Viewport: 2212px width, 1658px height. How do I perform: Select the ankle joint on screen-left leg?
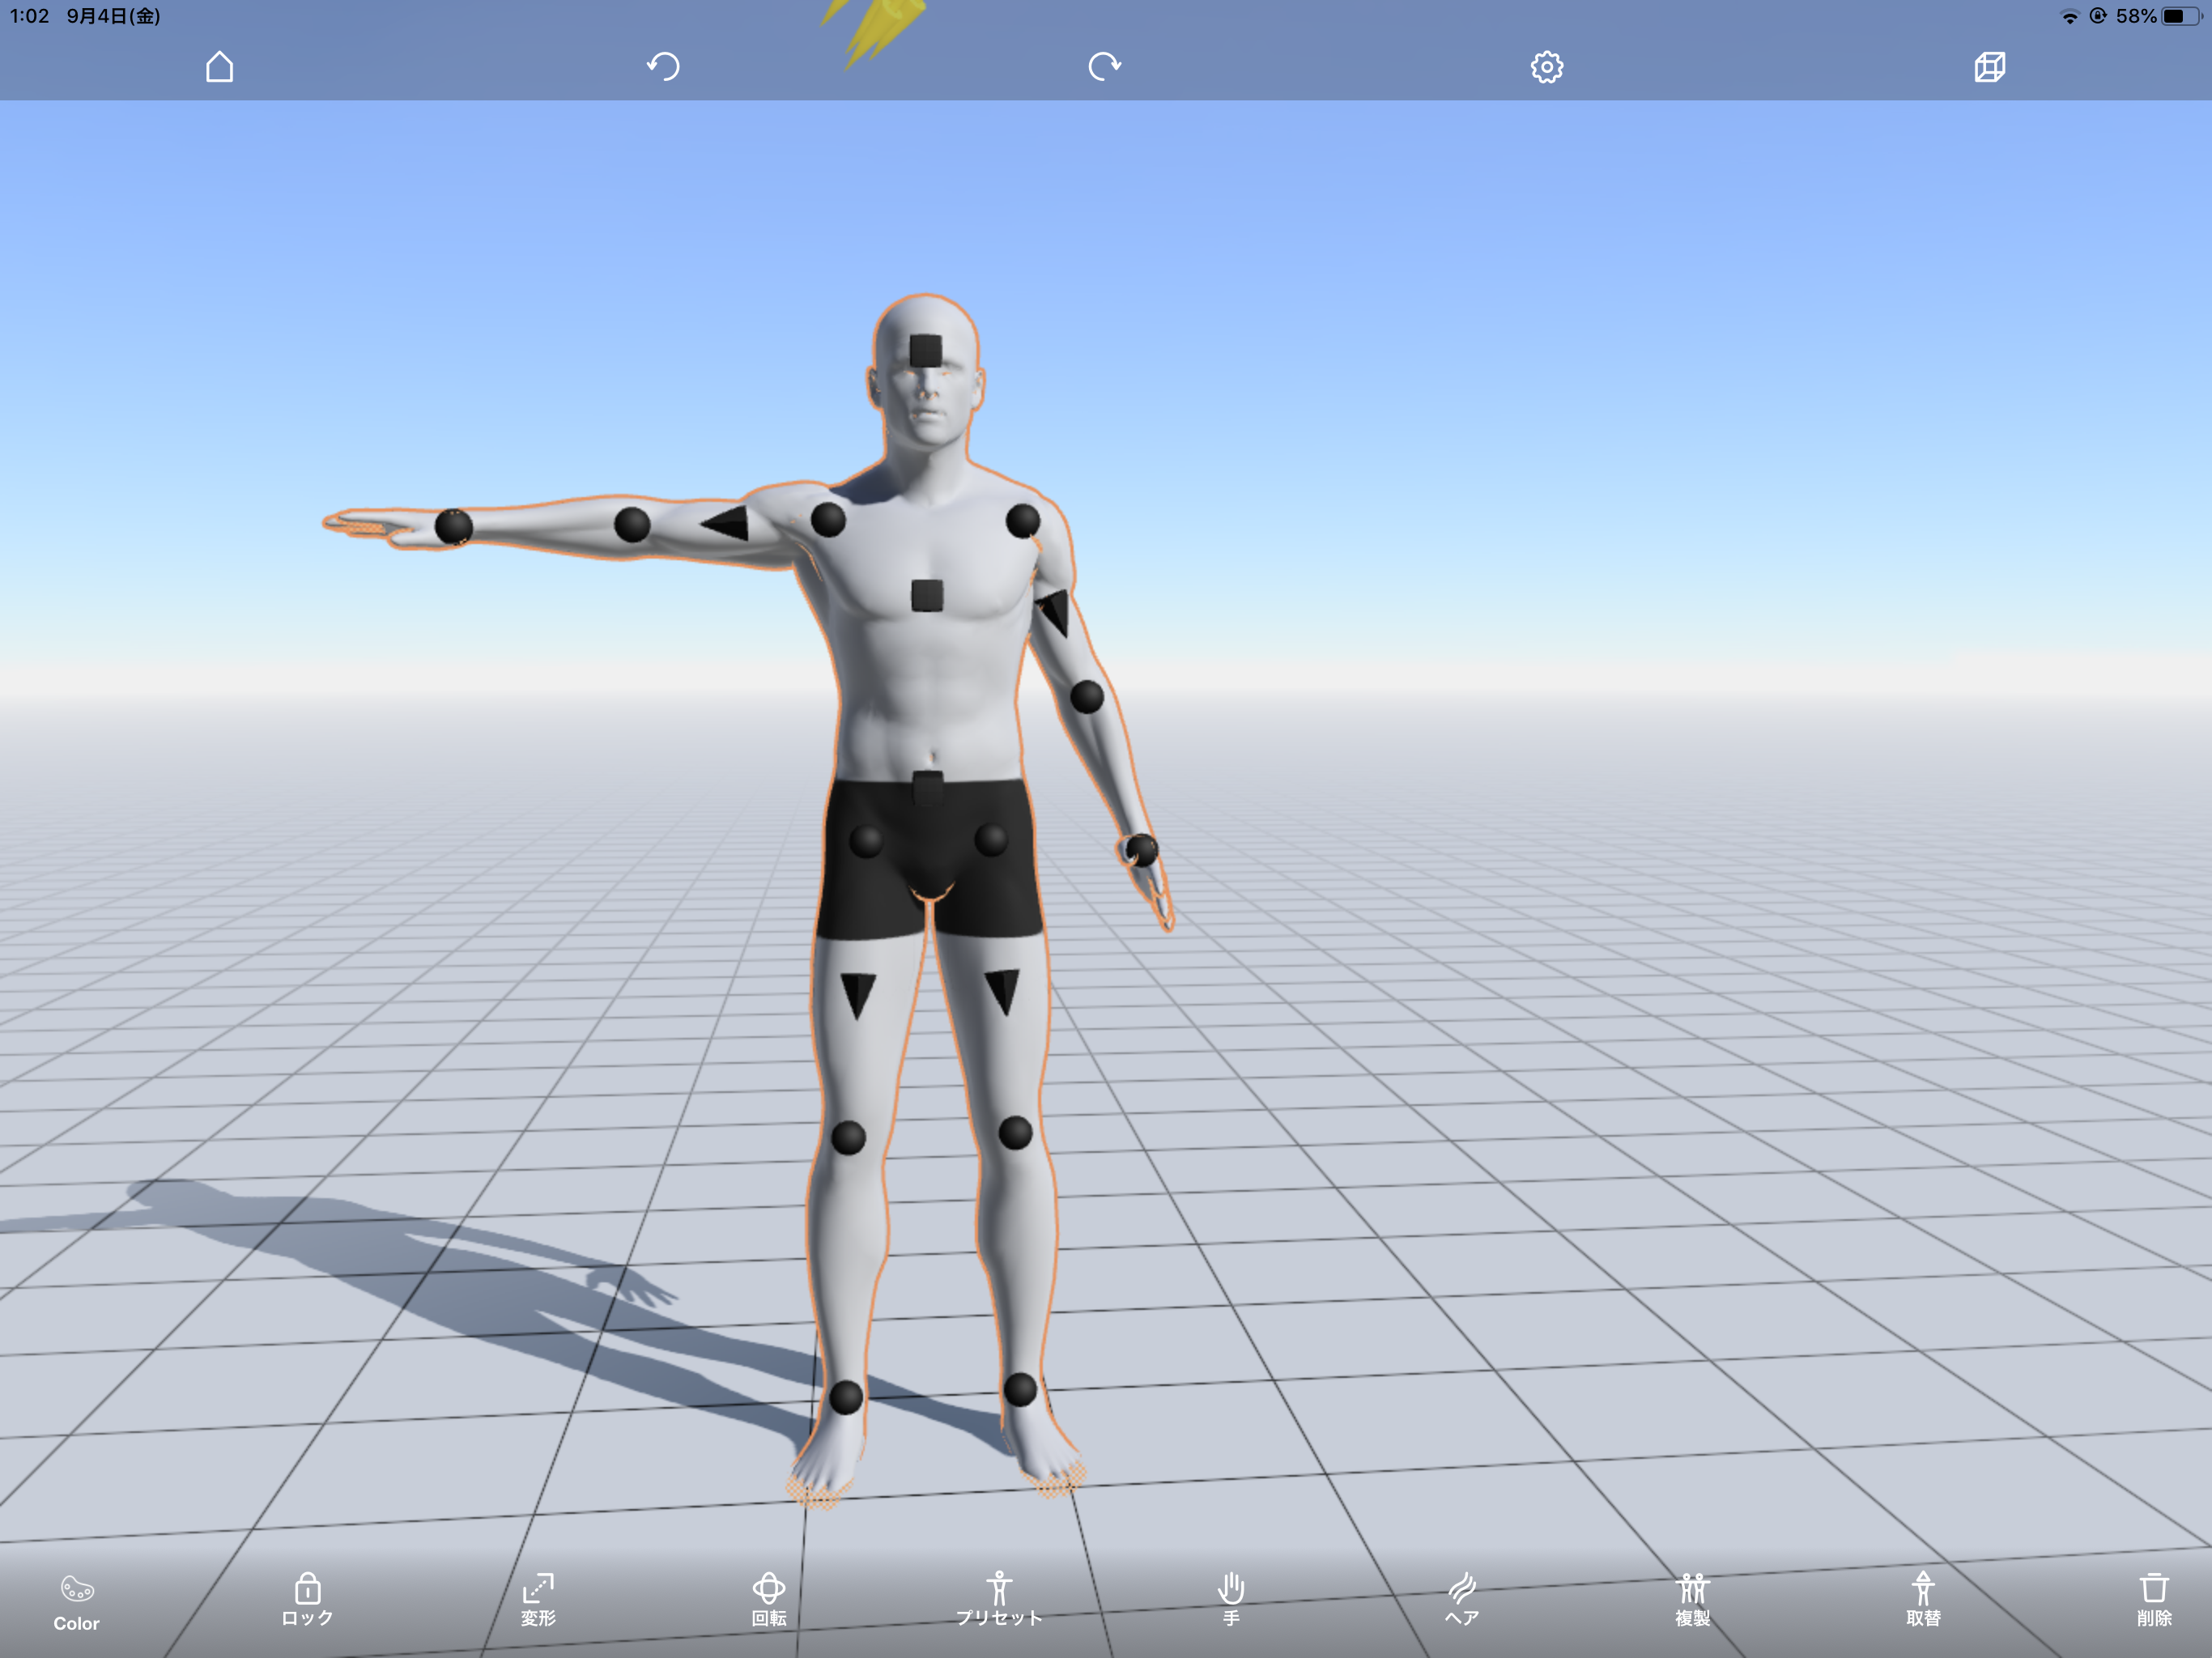(846, 1397)
